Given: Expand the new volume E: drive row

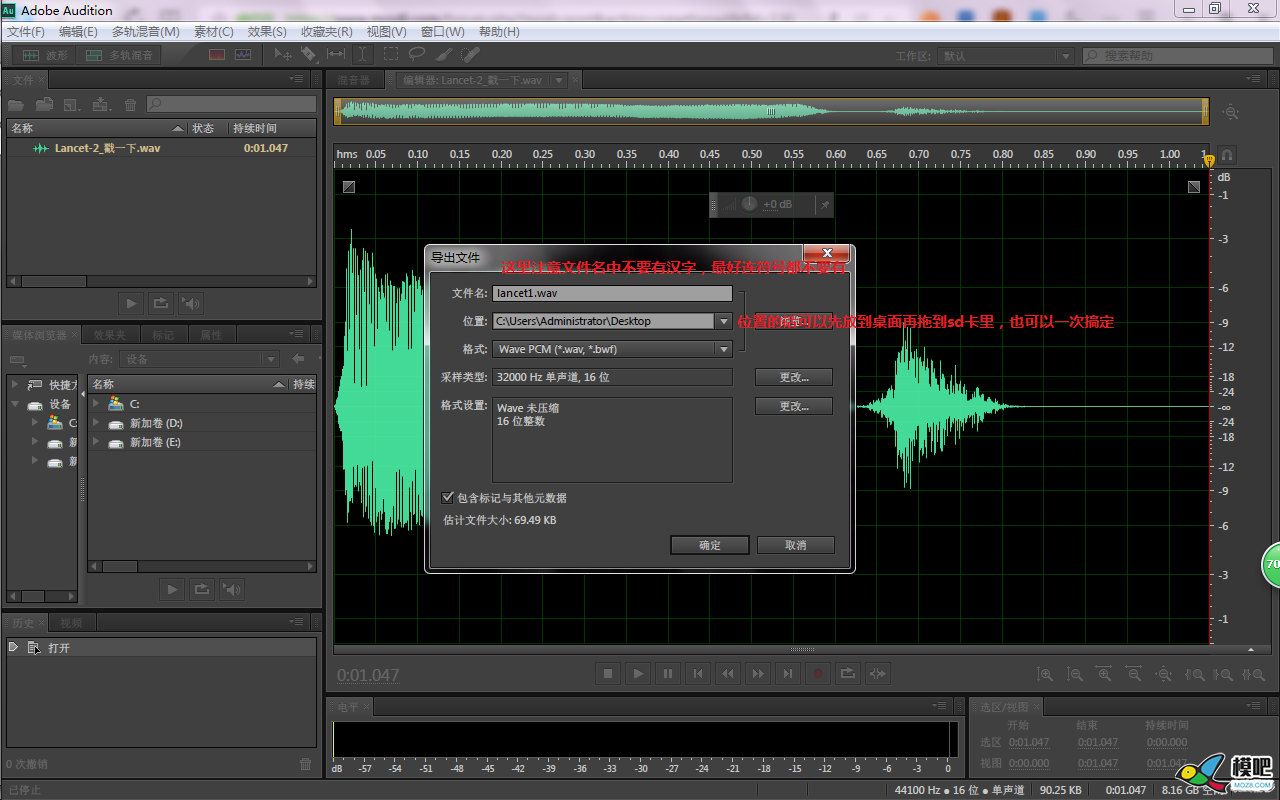Looking at the screenshot, I should tap(97, 442).
